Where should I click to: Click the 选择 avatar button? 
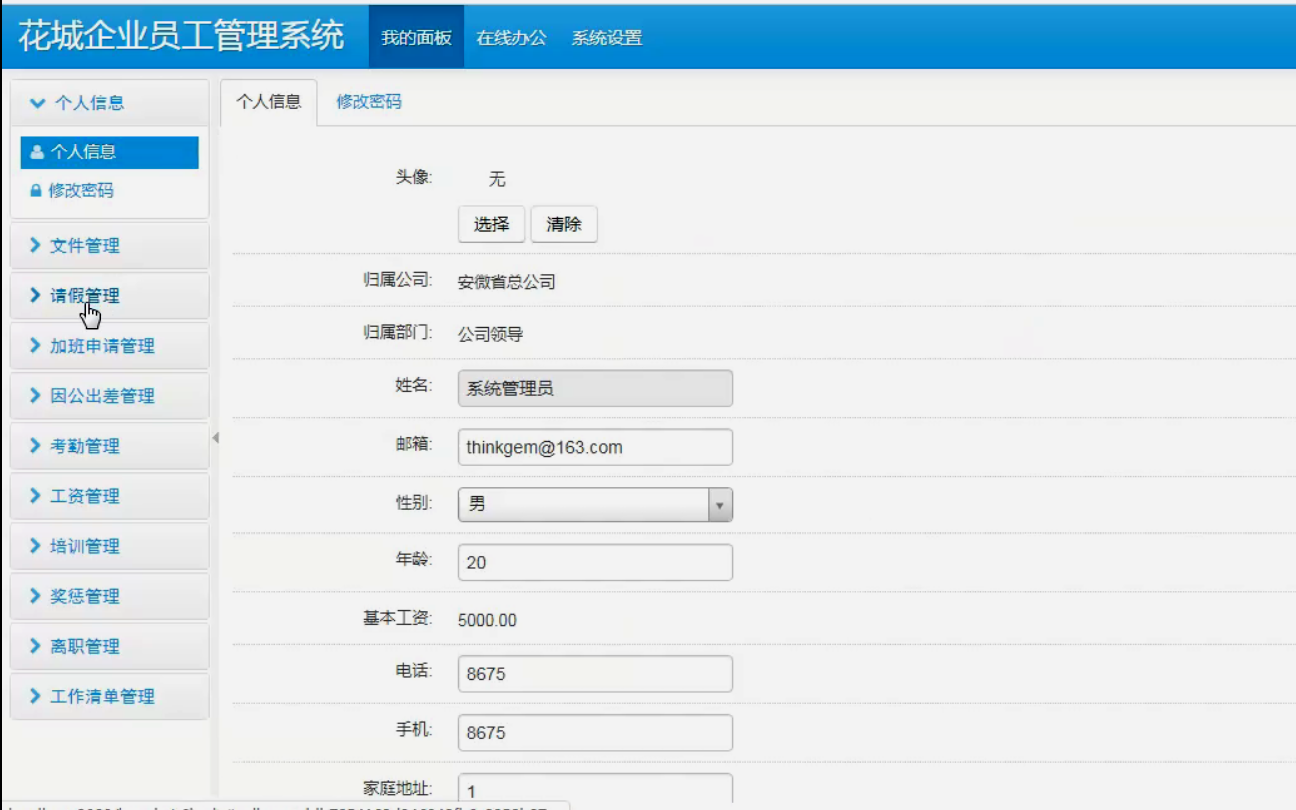492,224
